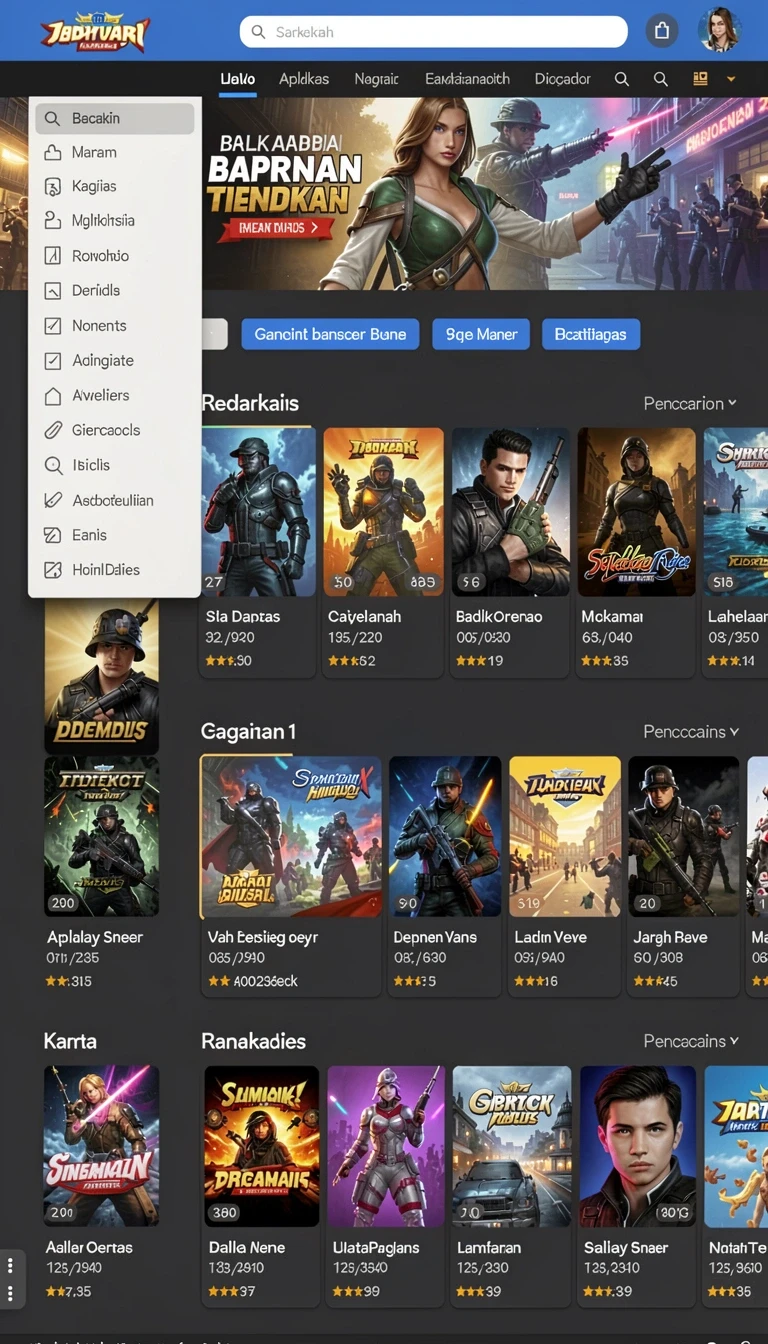Click the Karrta section heading
Screen dimensions: 768x1344
point(70,1041)
